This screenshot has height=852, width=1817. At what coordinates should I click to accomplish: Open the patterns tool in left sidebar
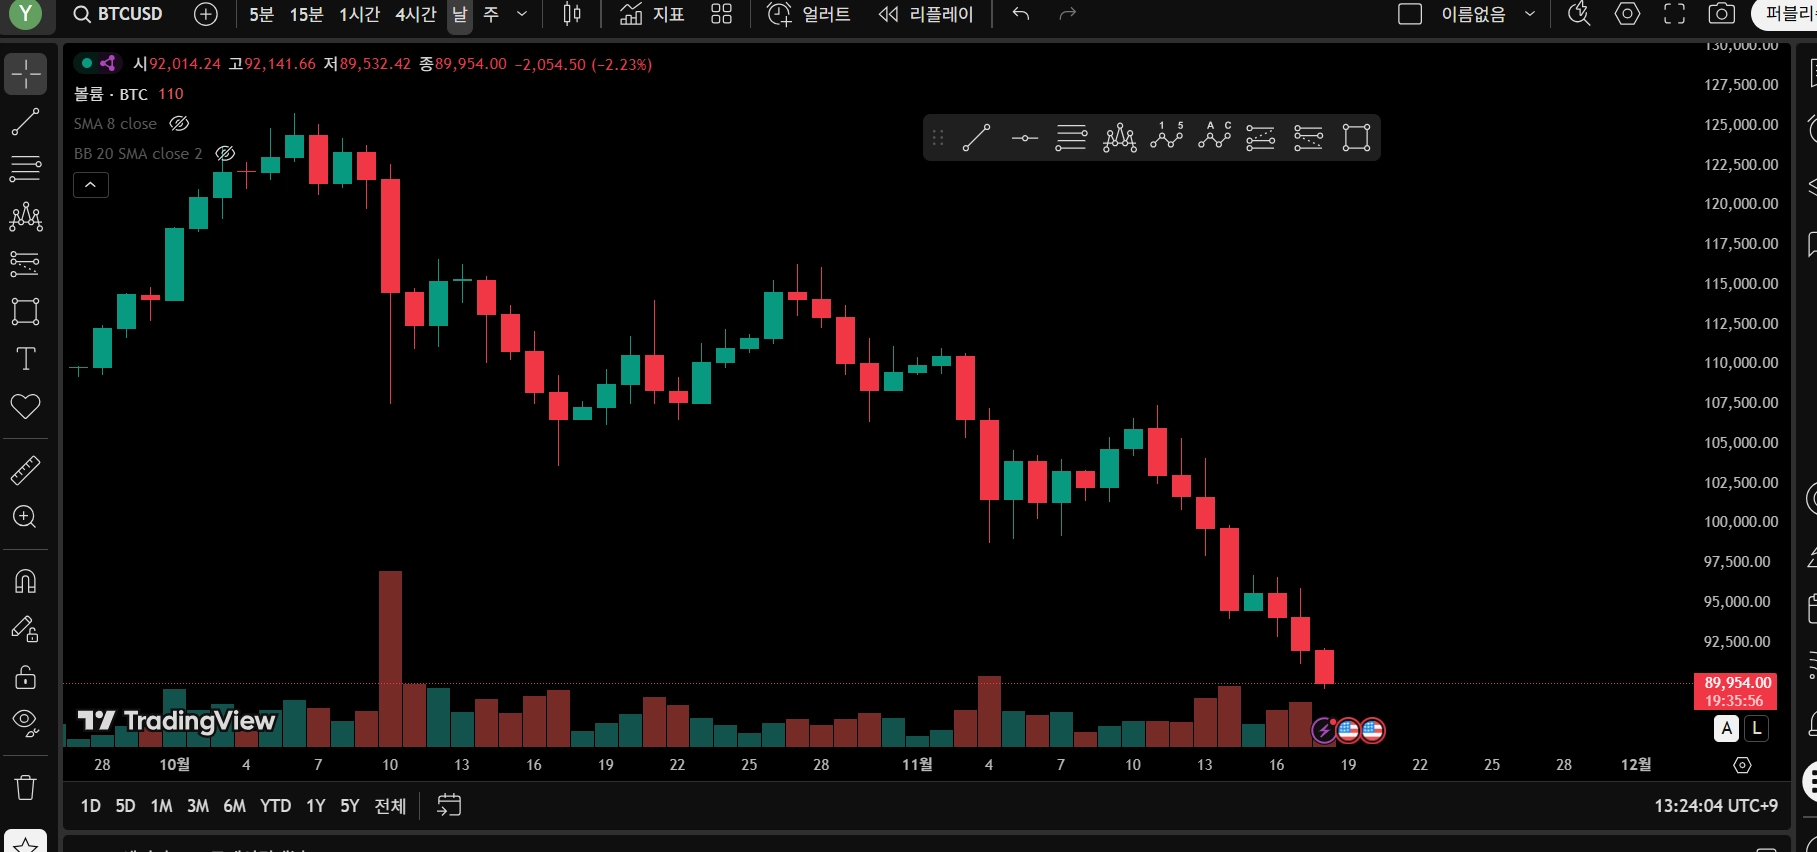click(x=25, y=216)
